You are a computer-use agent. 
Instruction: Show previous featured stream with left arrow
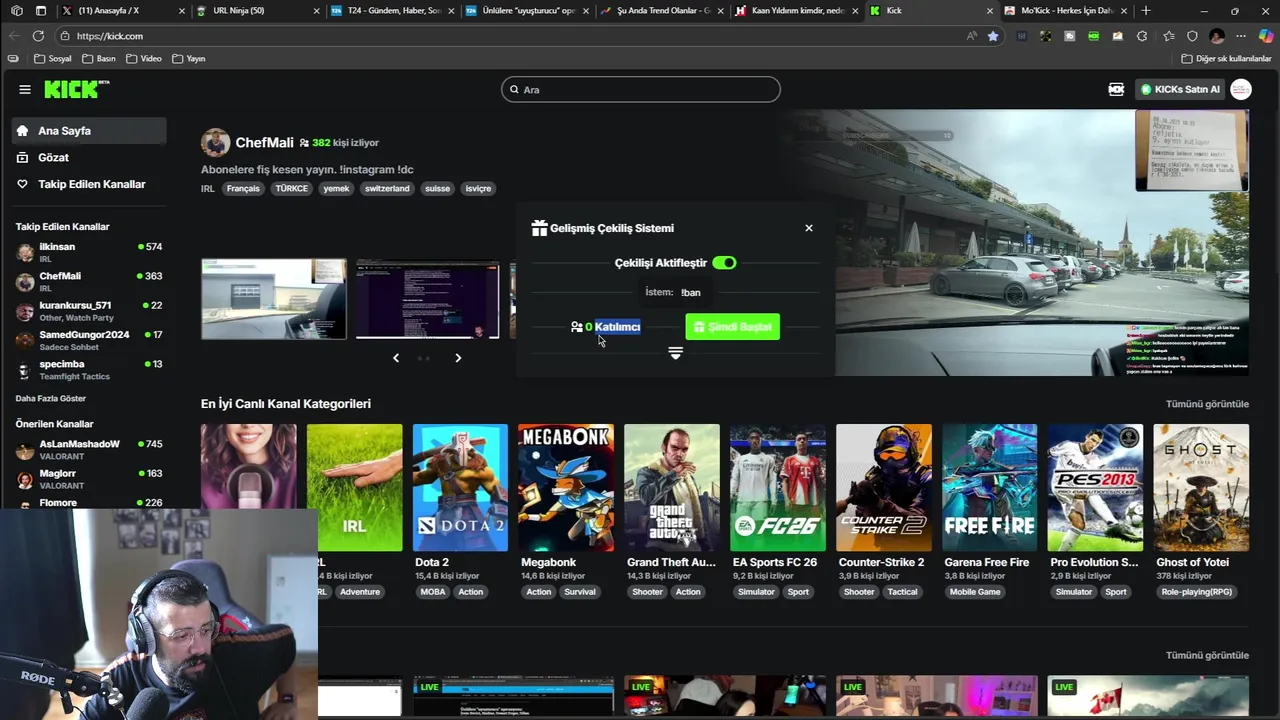[x=396, y=358]
